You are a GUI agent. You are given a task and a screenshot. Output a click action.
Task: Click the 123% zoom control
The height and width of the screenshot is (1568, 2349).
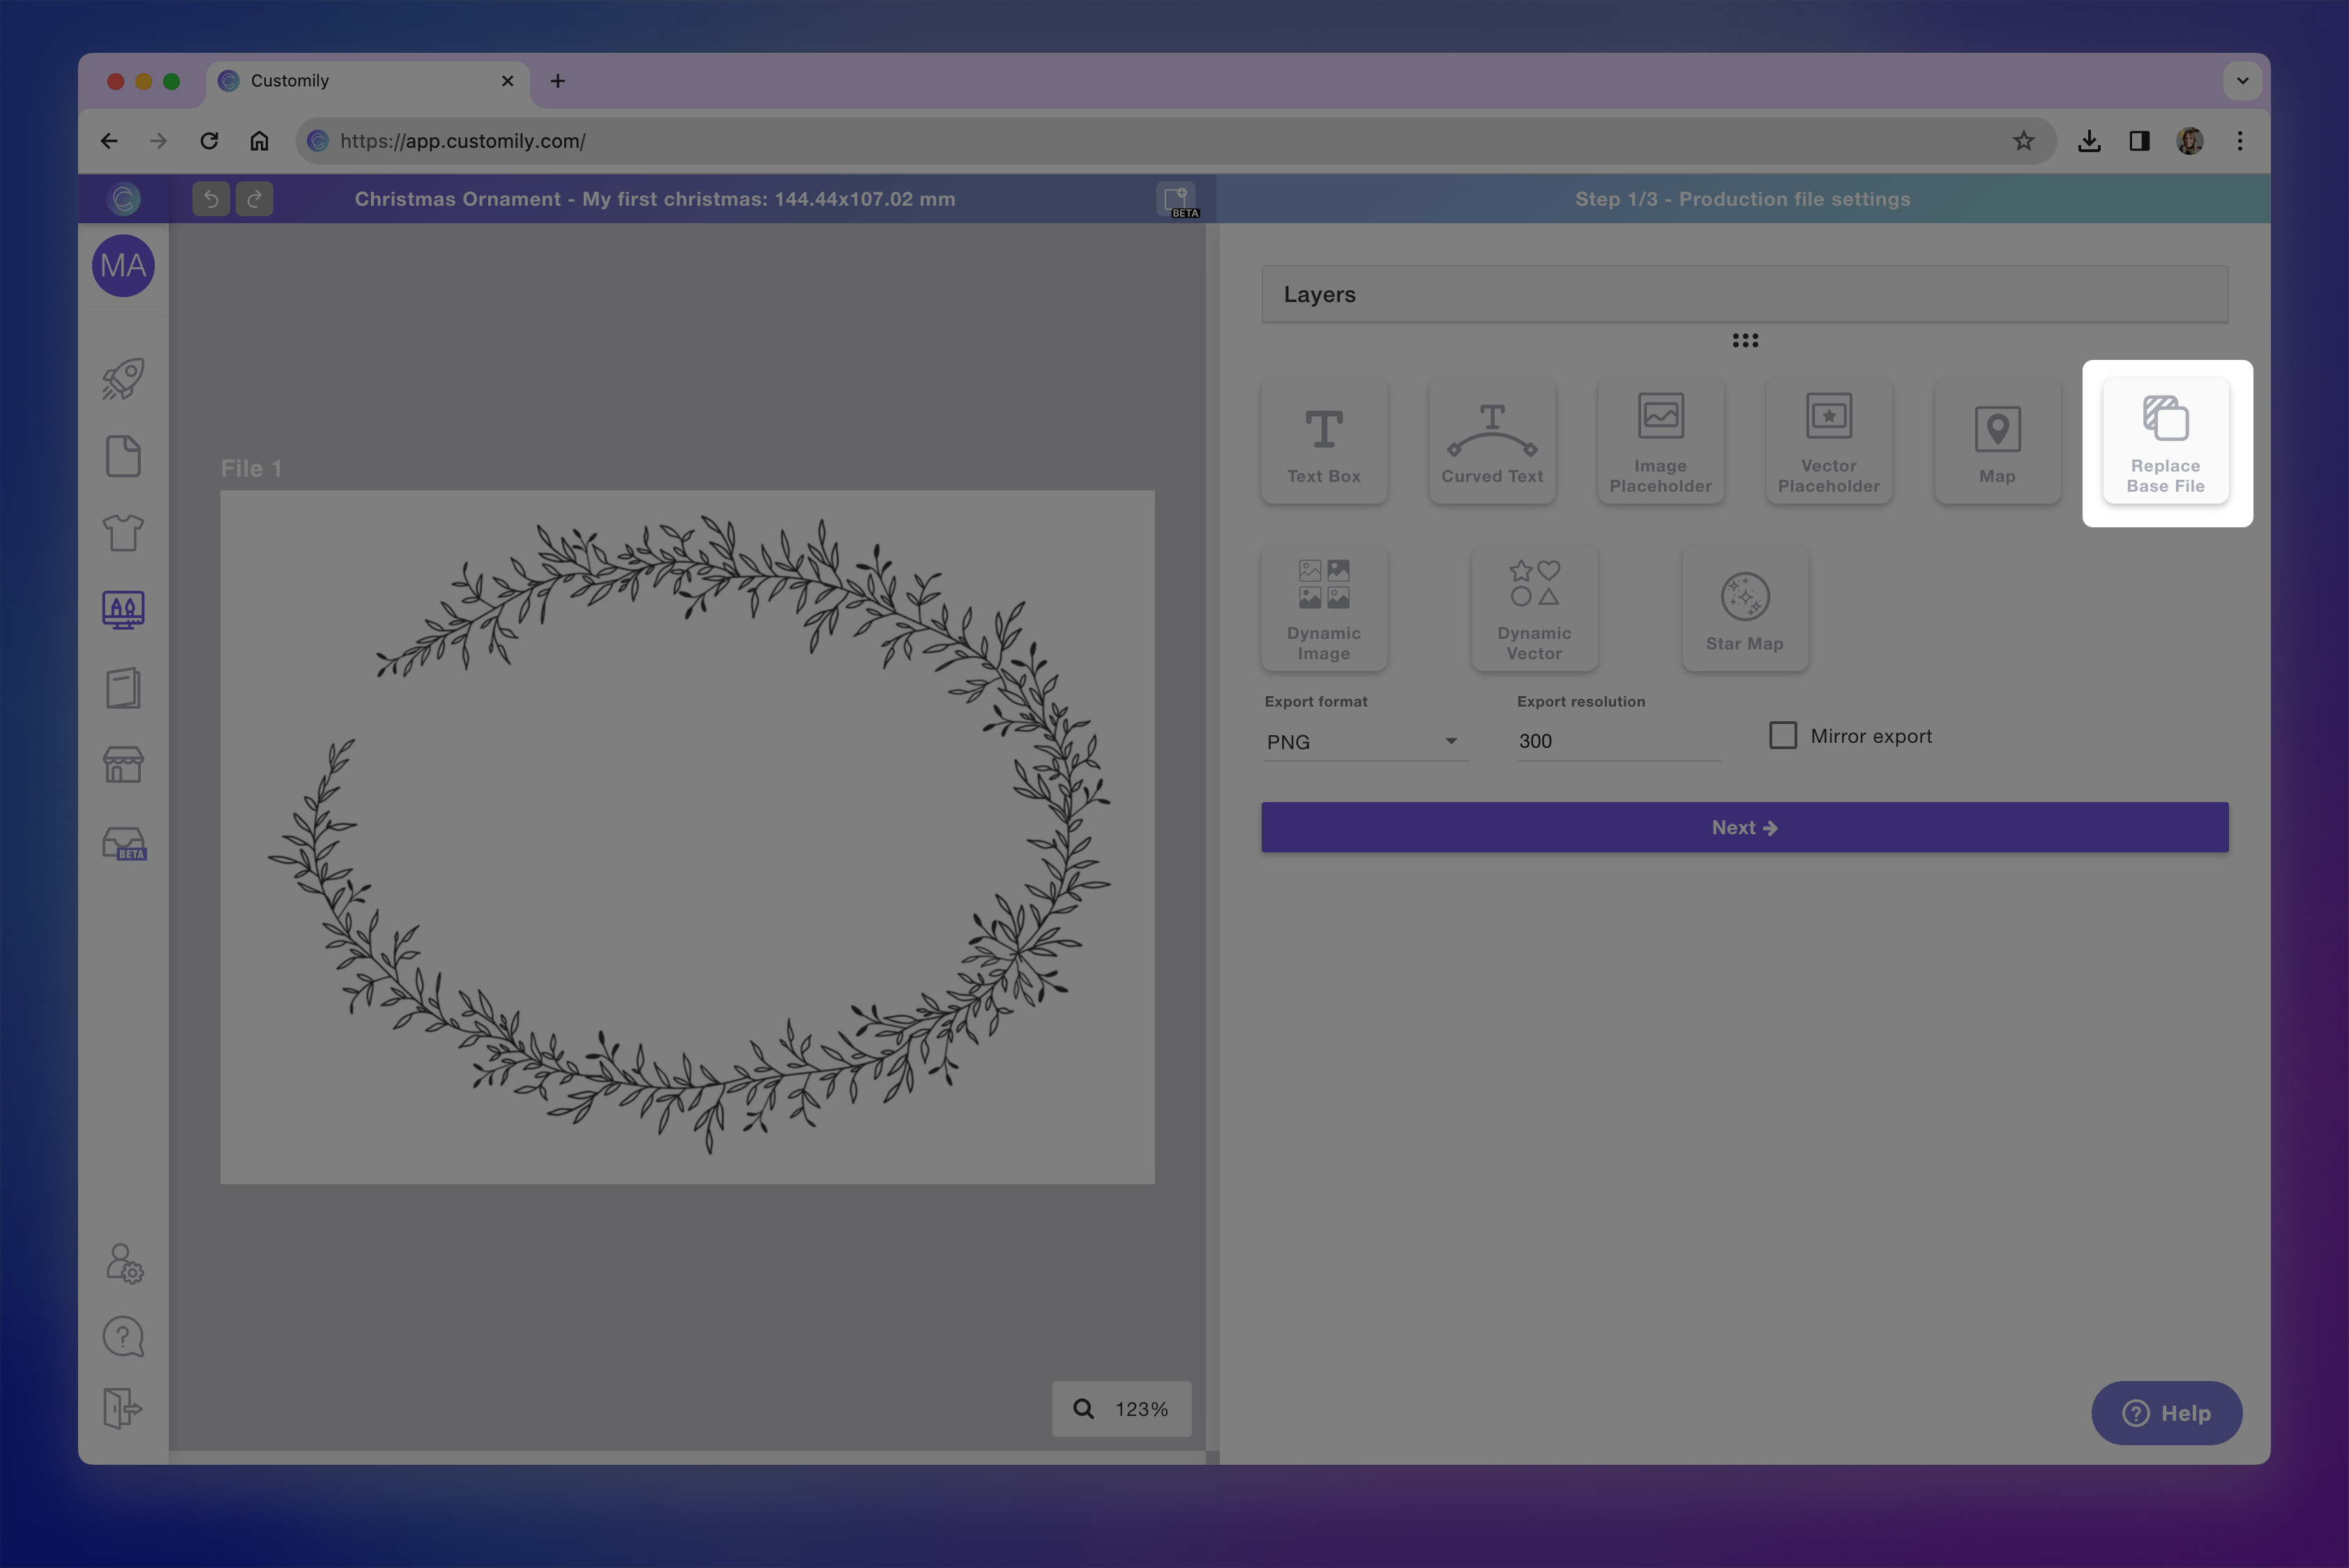(1121, 1409)
